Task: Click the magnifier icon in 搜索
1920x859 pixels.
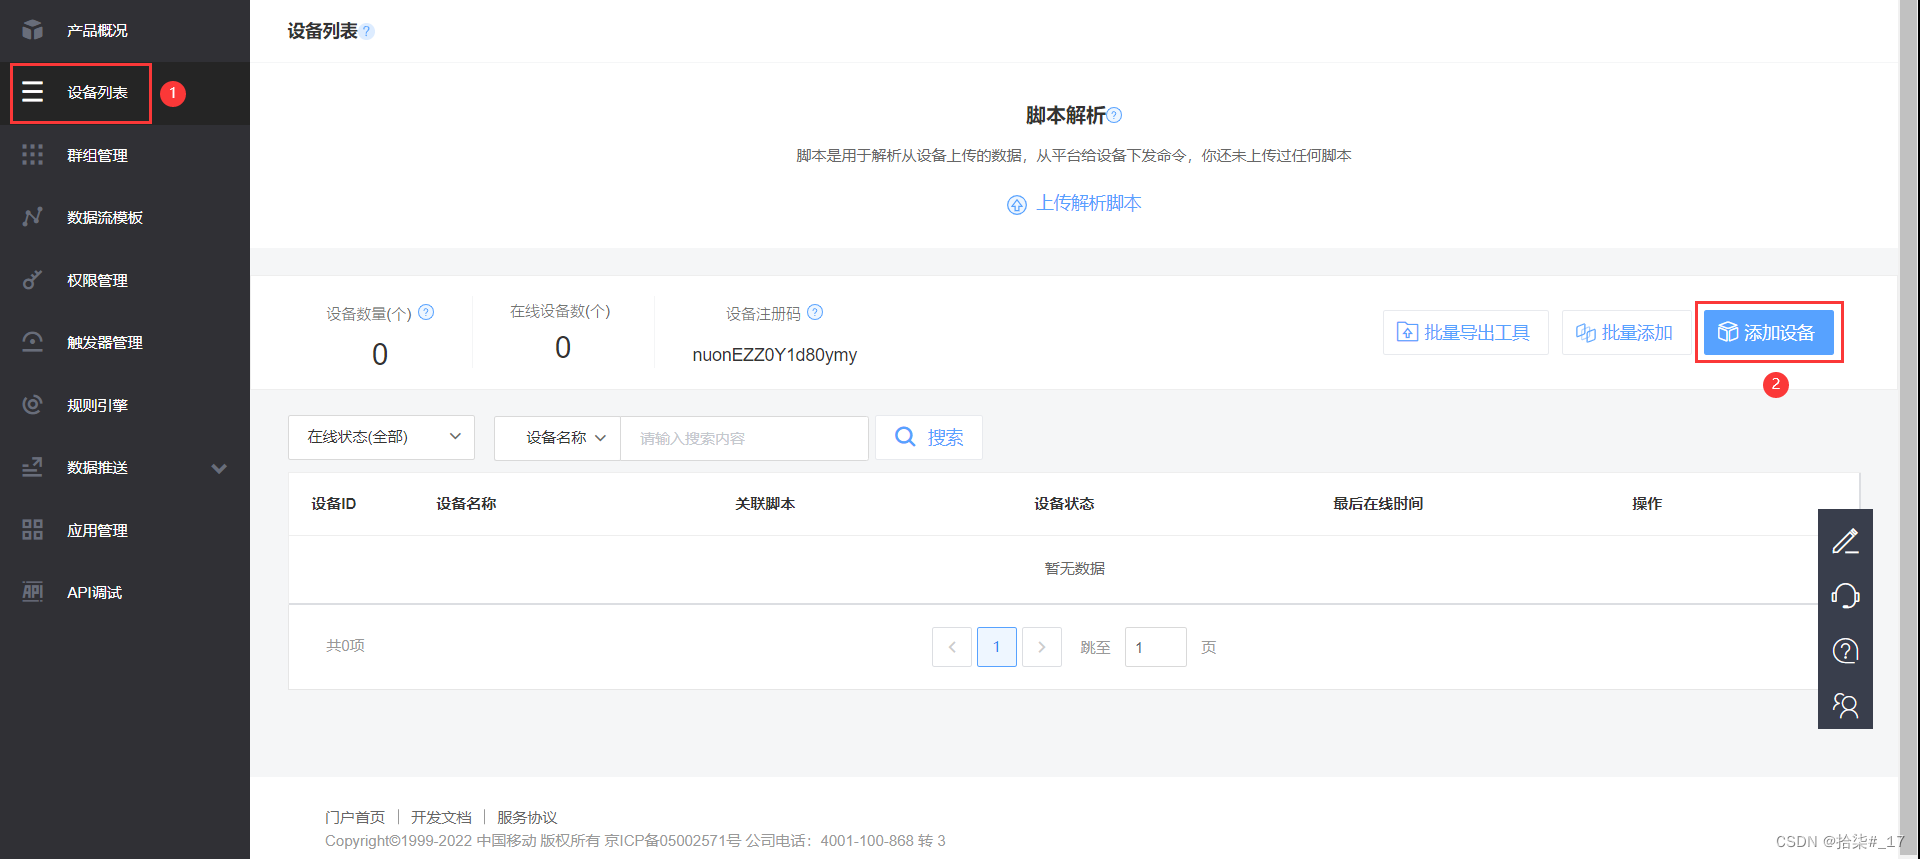Action: click(x=905, y=437)
